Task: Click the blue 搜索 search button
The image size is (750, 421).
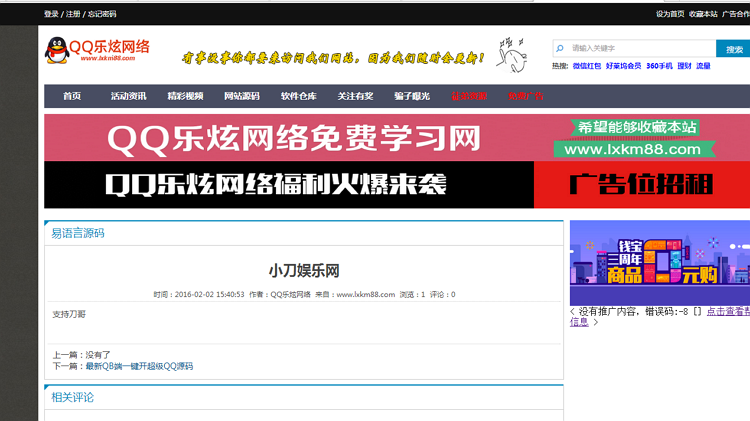Action: (733, 49)
